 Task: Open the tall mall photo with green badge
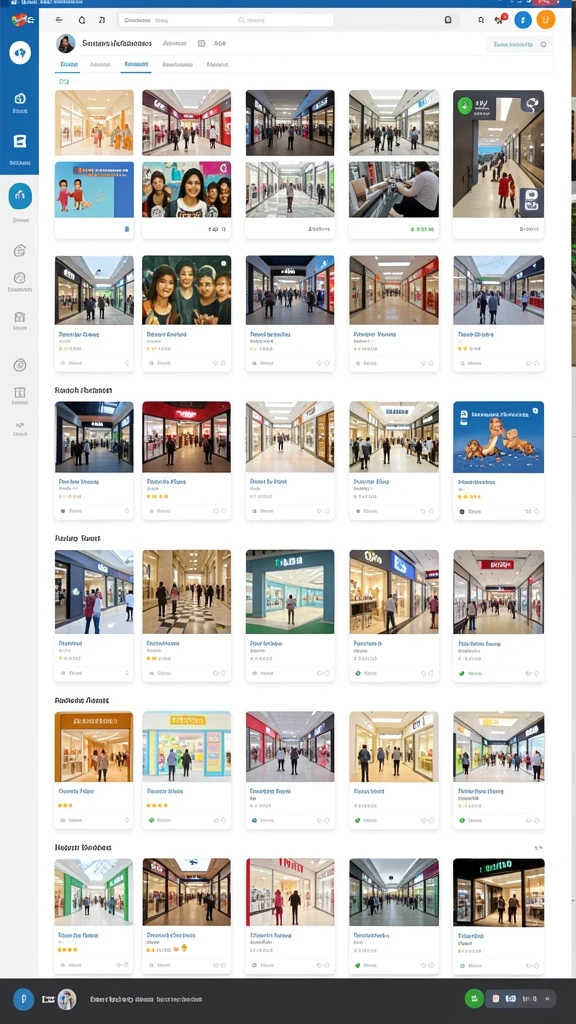click(498, 154)
